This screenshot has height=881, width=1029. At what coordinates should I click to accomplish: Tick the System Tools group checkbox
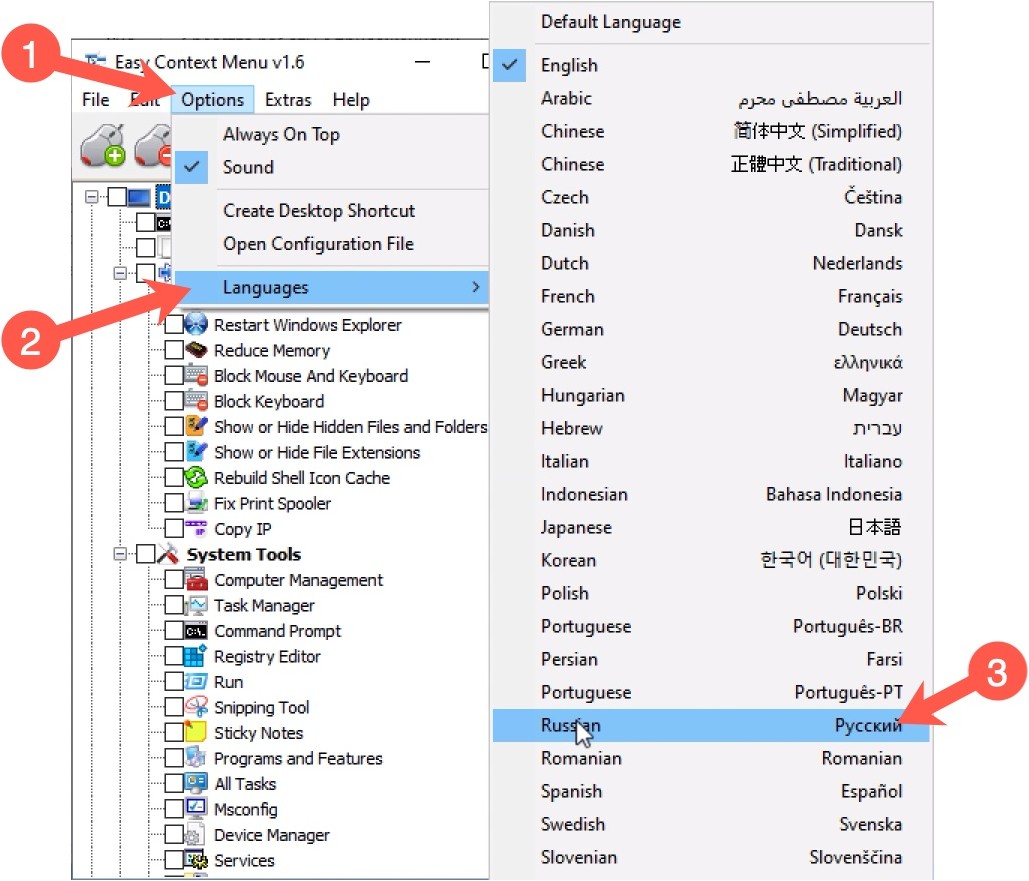146,554
